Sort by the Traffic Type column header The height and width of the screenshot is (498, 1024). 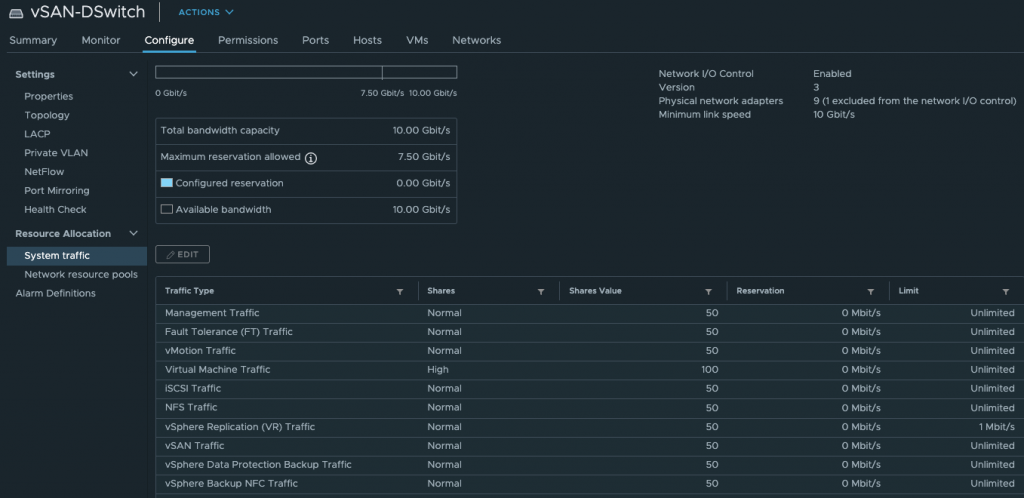click(x=189, y=291)
